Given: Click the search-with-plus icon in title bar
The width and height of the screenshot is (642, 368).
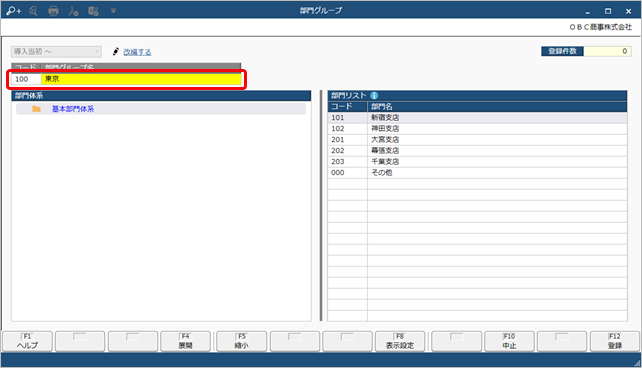Looking at the screenshot, I should 14,11.
